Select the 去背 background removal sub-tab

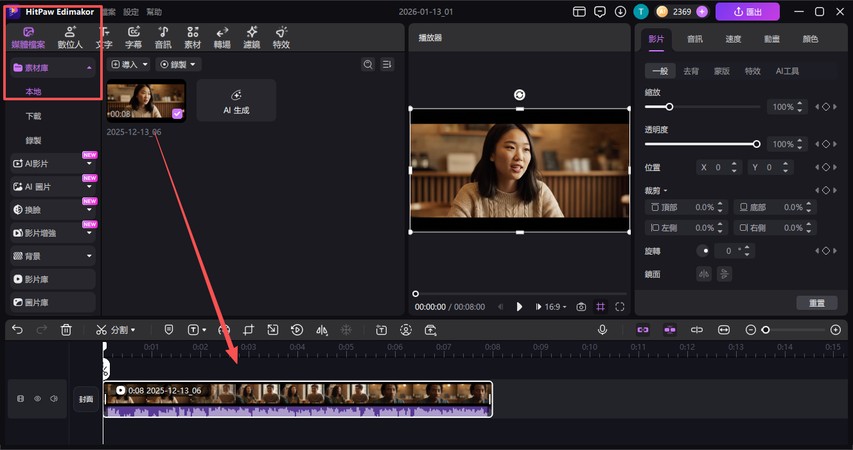coord(691,71)
